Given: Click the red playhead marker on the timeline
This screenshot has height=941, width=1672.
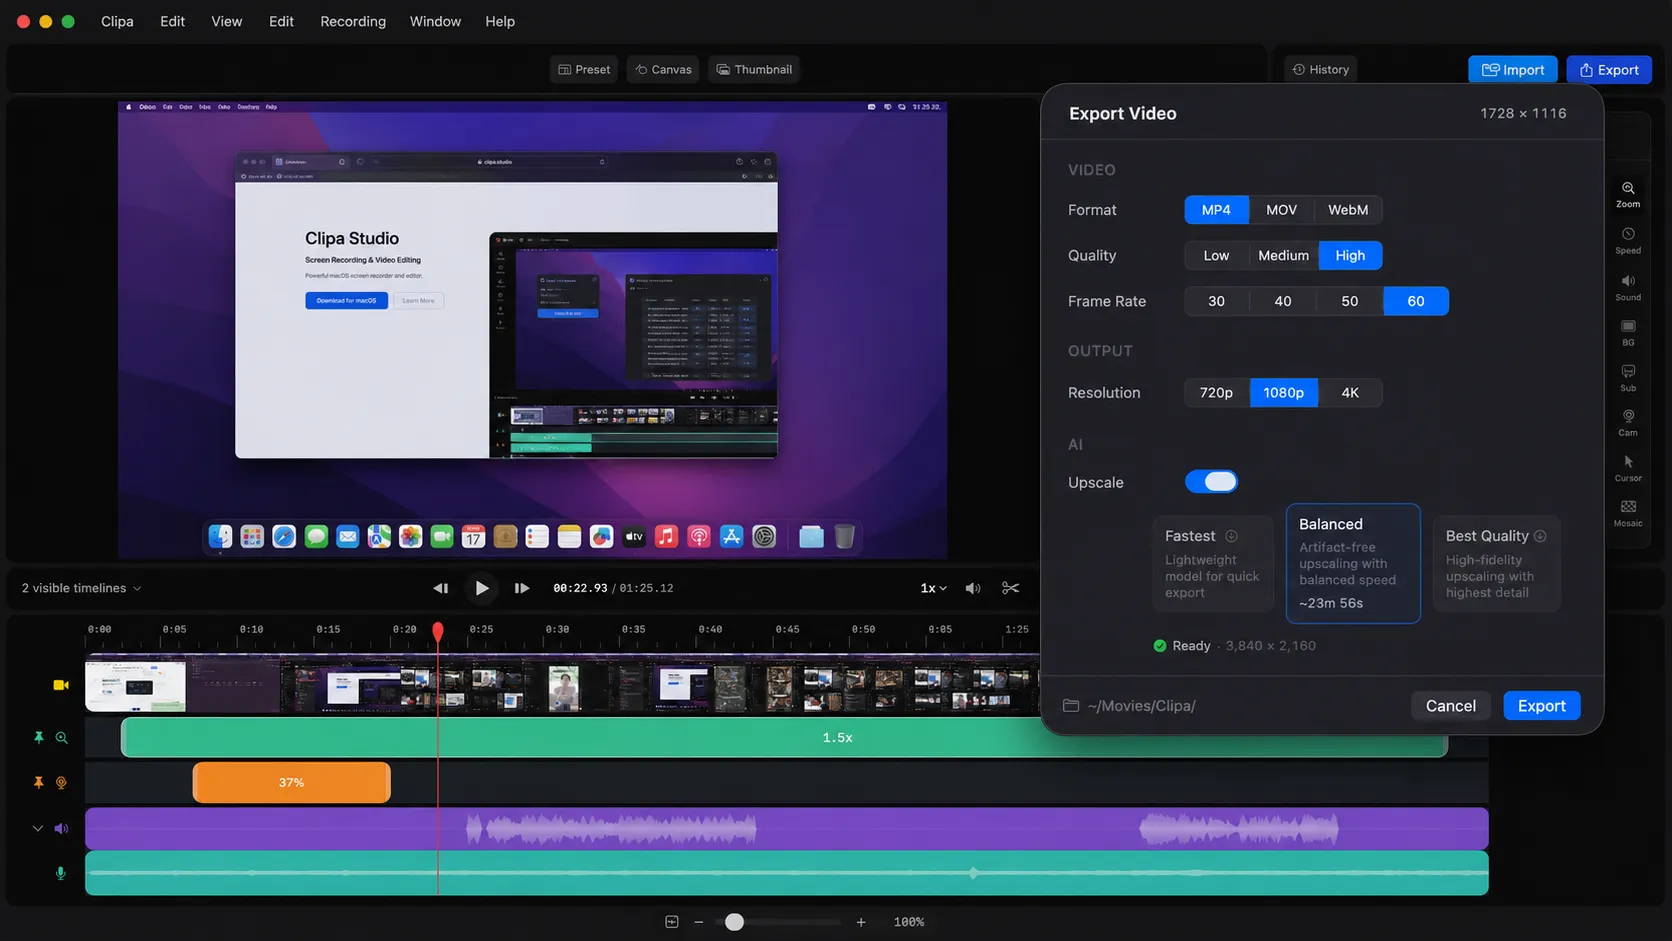Looking at the screenshot, I should click(x=437, y=631).
